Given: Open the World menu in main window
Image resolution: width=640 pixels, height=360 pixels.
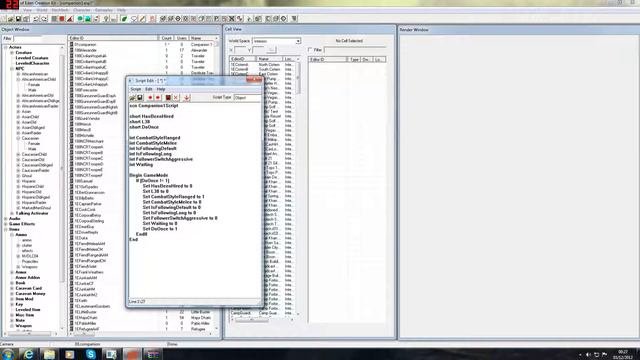Looking at the screenshot, I should coord(42,10).
